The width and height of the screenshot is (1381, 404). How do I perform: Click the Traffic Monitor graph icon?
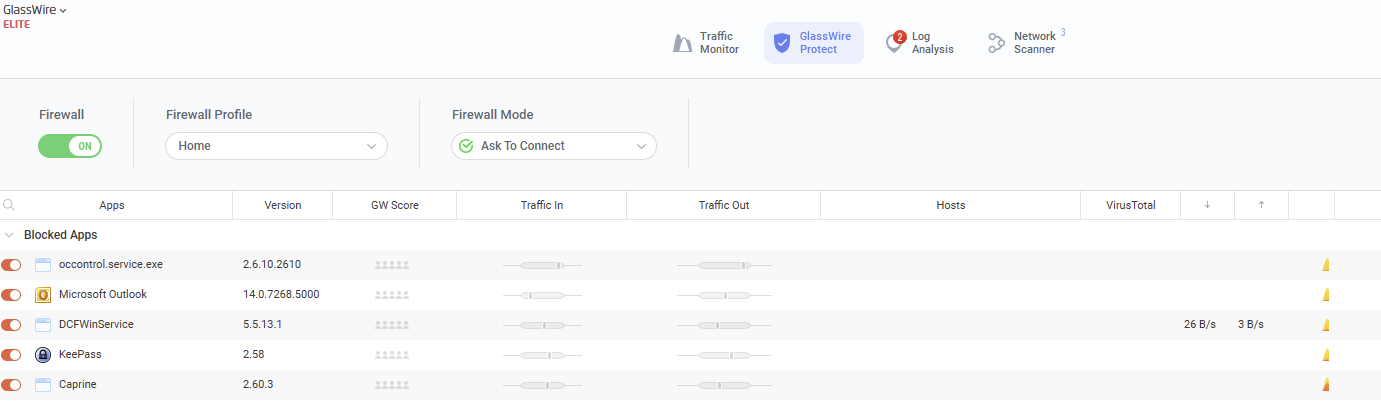pyautogui.click(x=683, y=43)
